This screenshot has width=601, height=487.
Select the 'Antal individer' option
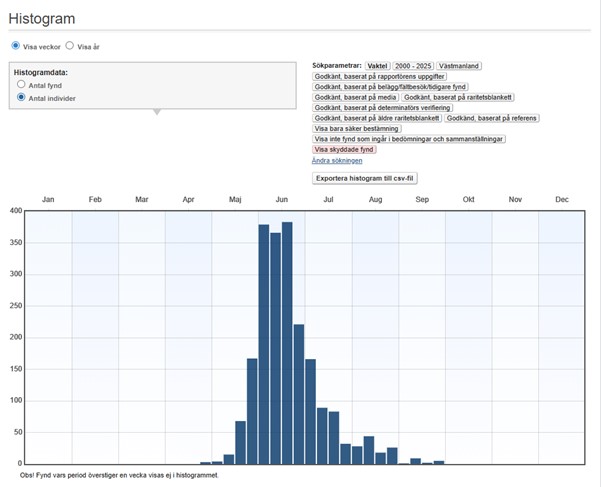click(x=22, y=98)
